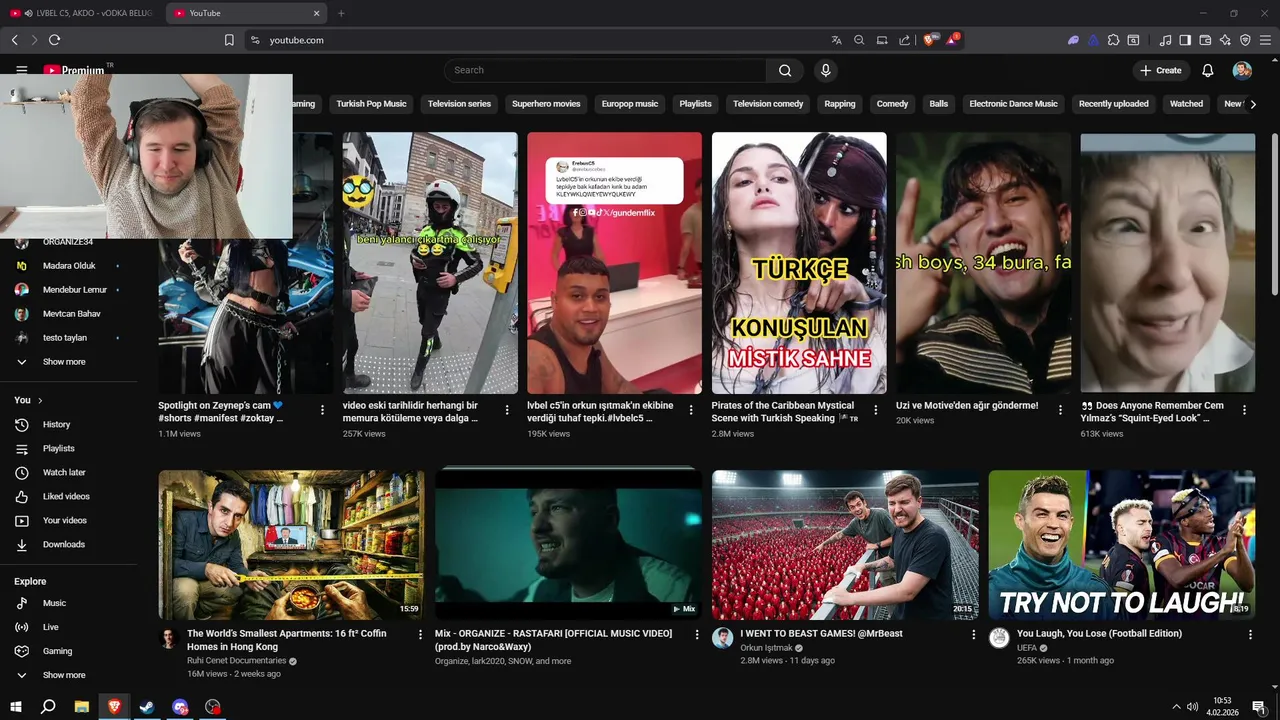The width and height of the screenshot is (1280, 720).
Task: Open YouTube notifications bell
Action: click(1208, 70)
